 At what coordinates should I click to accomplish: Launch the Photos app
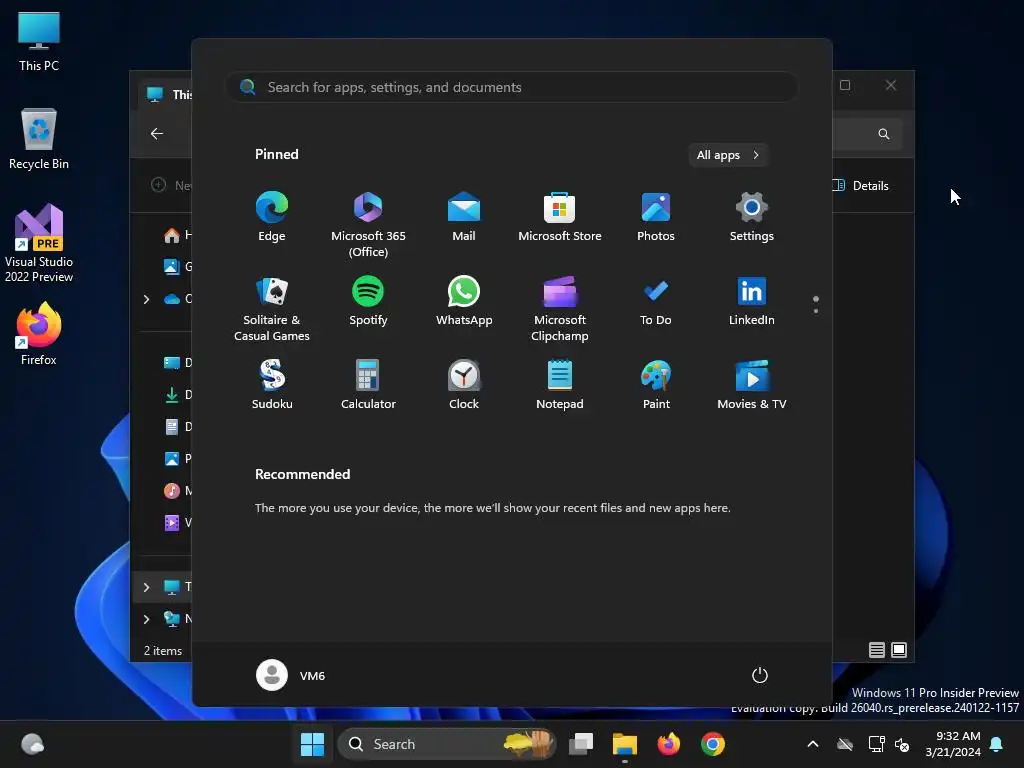656,217
